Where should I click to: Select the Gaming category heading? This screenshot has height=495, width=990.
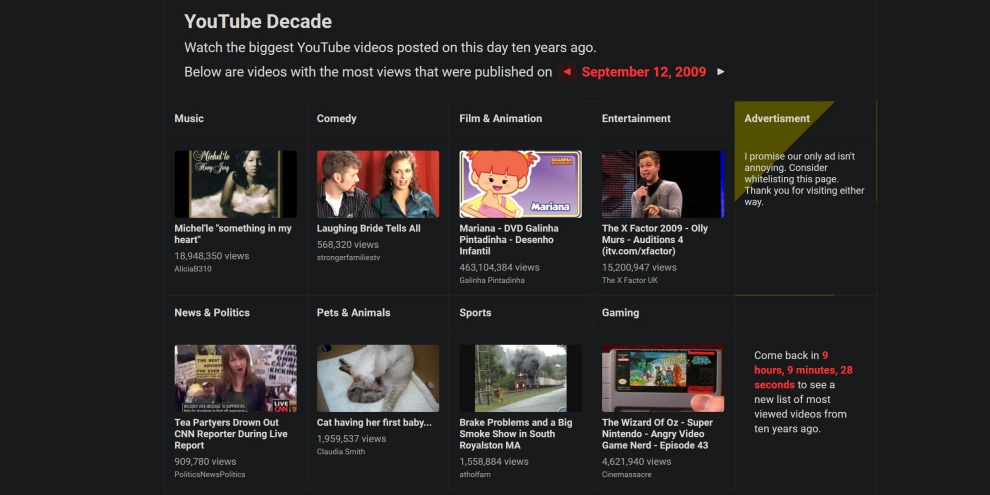pyautogui.click(x=621, y=313)
